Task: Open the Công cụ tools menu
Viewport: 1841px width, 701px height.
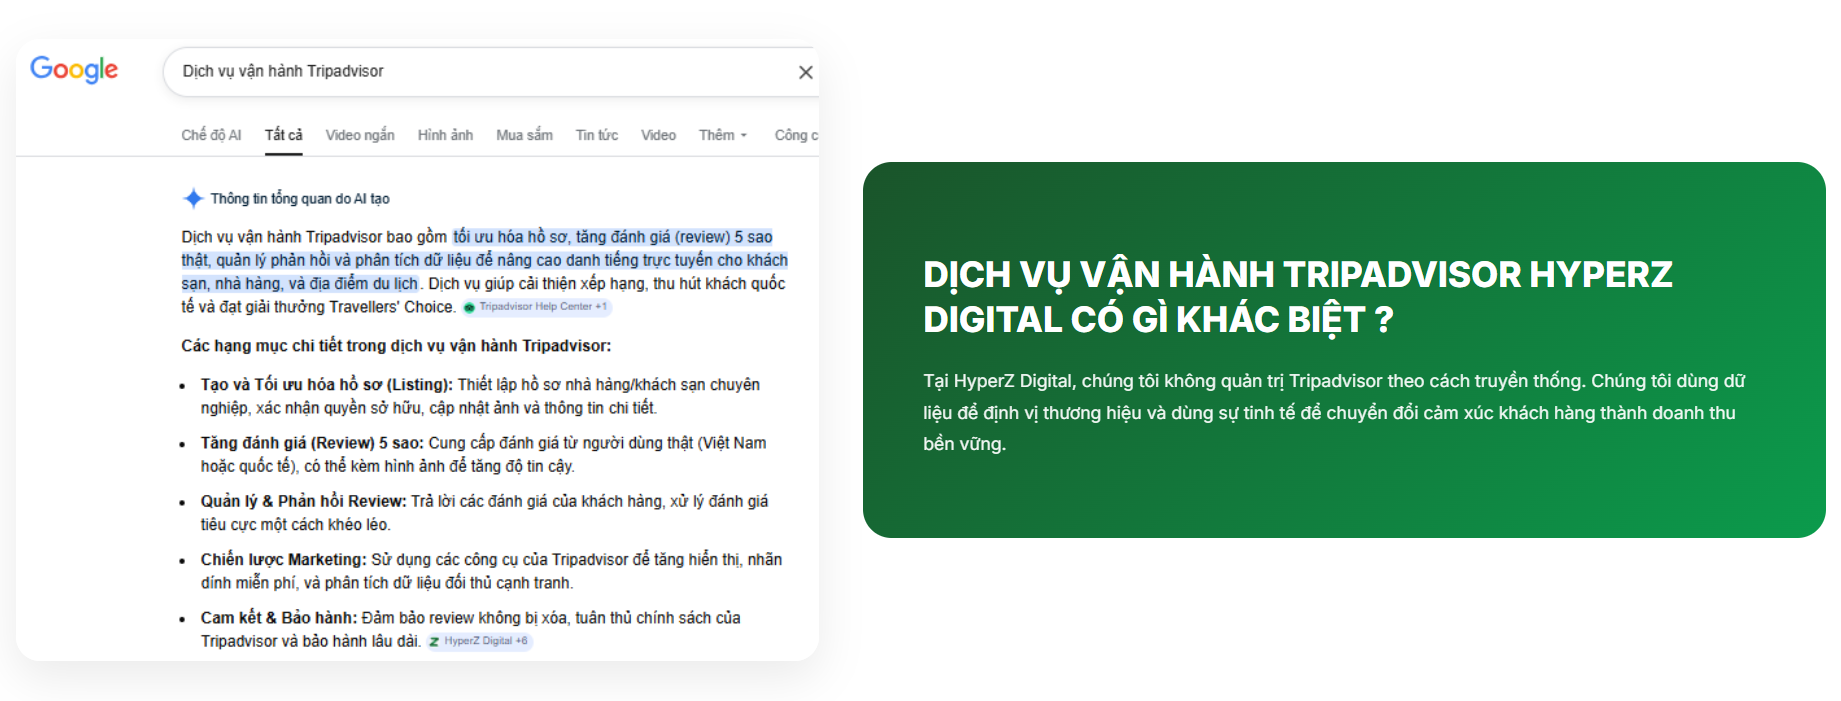Action: (x=795, y=135)
